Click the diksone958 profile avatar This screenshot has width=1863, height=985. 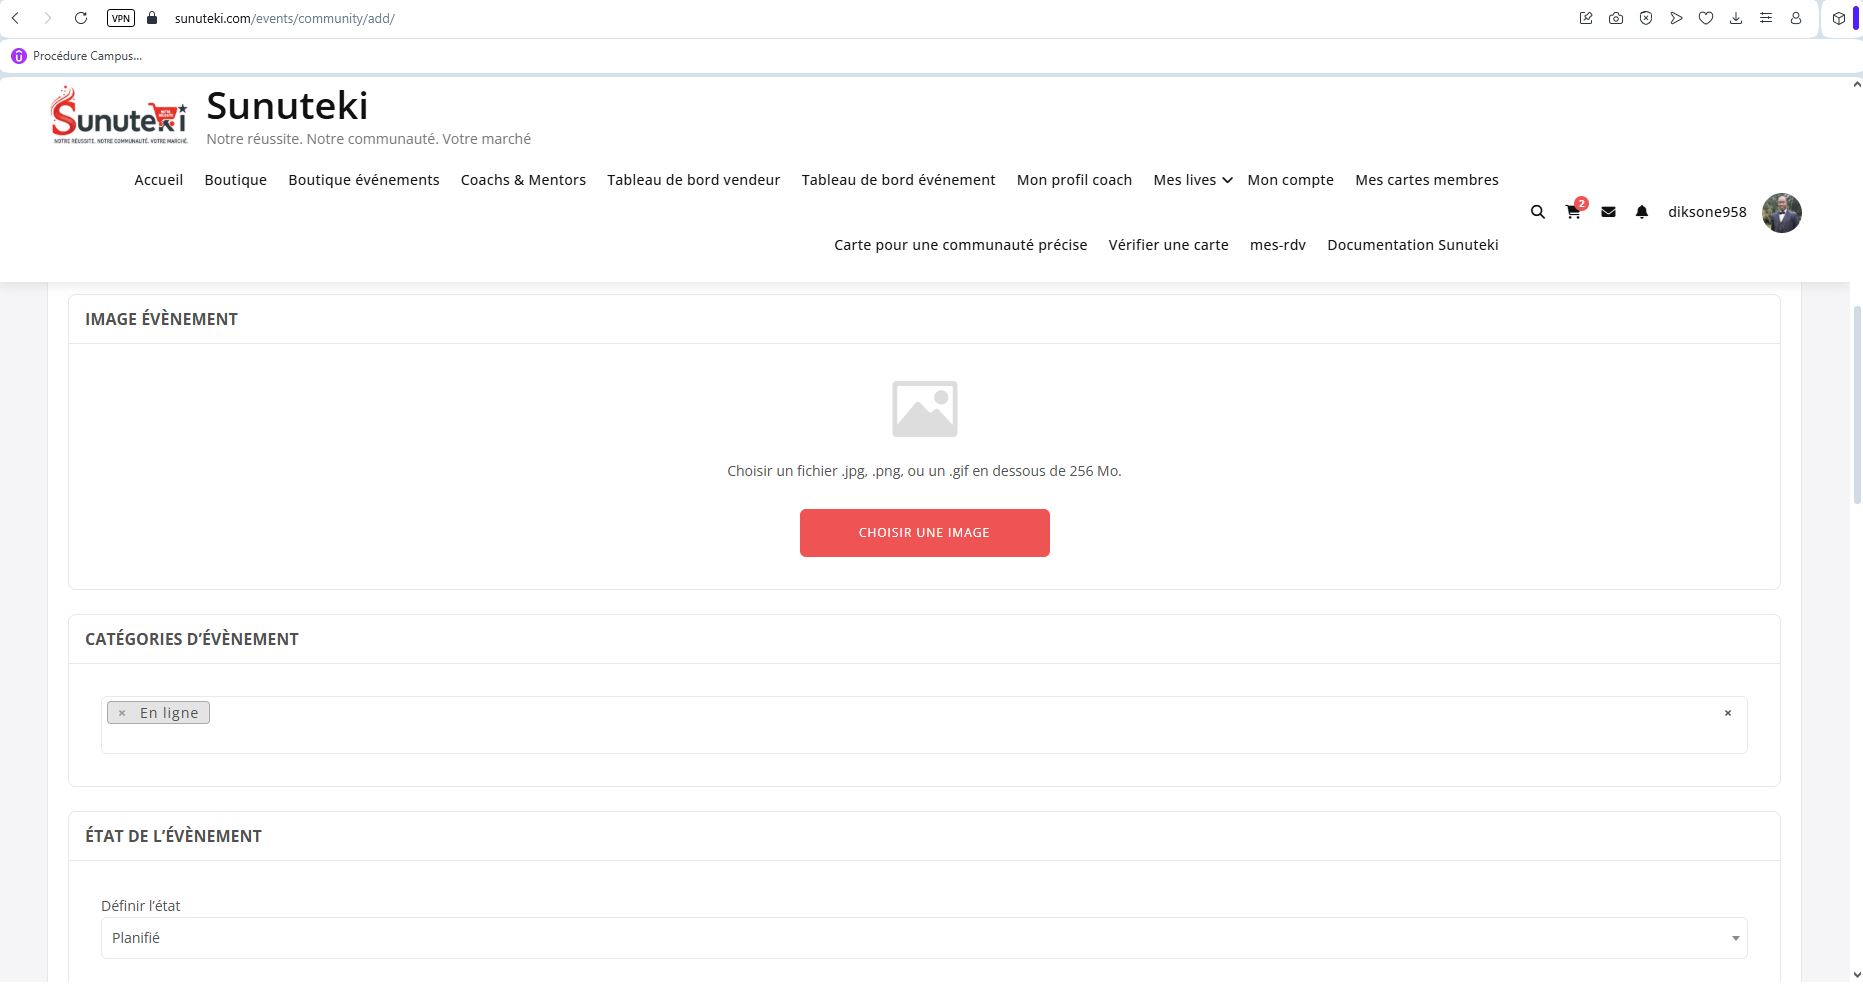1780,213
